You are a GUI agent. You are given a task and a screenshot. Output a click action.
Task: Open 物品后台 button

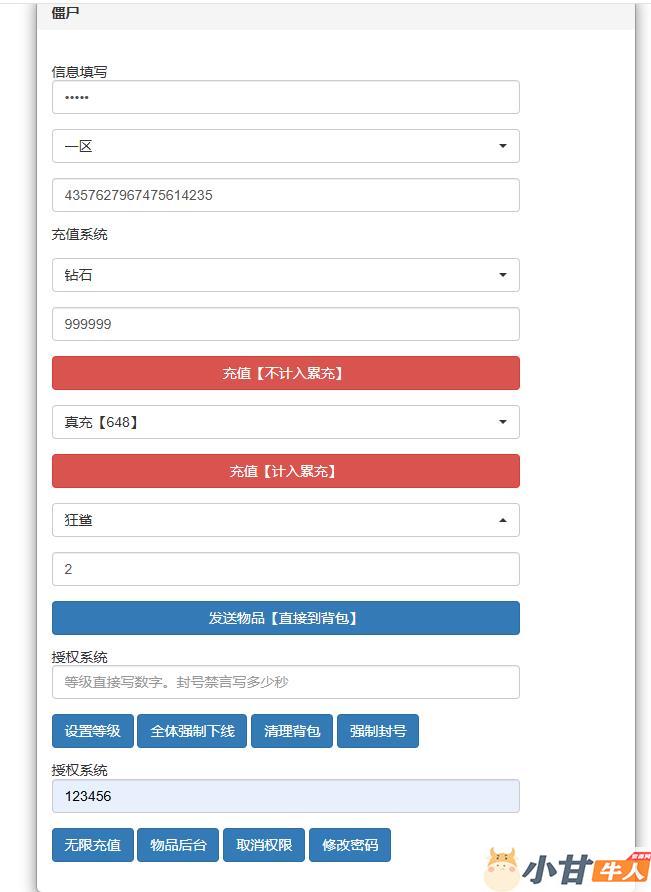click(178, 845)
